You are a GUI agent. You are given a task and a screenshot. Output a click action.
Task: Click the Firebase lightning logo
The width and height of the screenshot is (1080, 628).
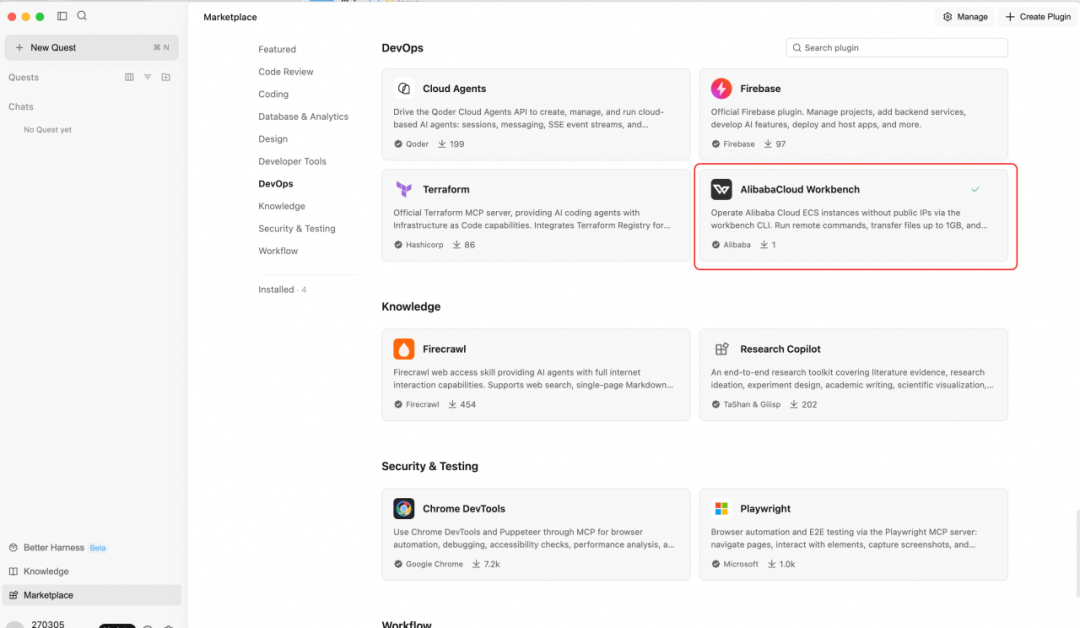(721, 88)
